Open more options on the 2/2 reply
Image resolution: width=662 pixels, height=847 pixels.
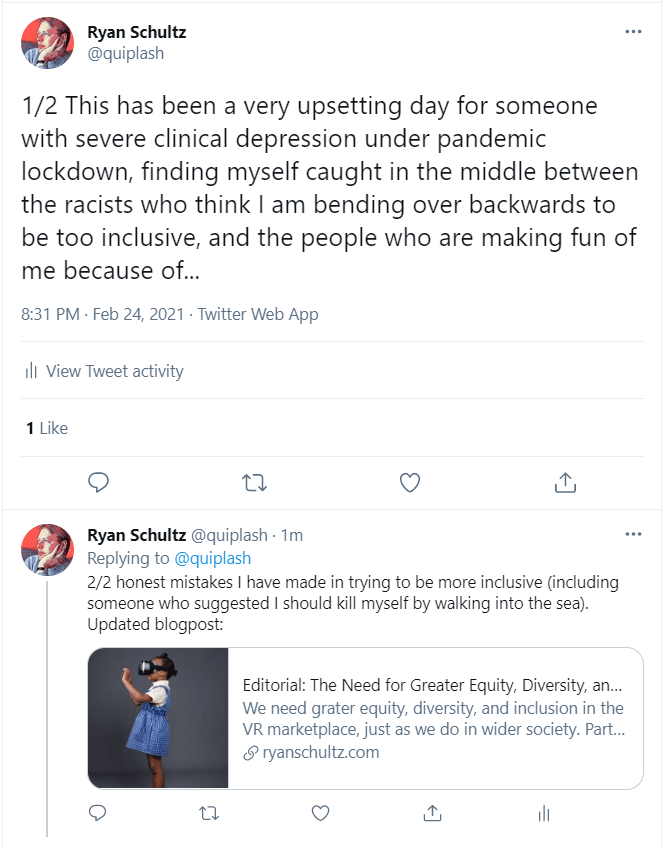[633, 534]
